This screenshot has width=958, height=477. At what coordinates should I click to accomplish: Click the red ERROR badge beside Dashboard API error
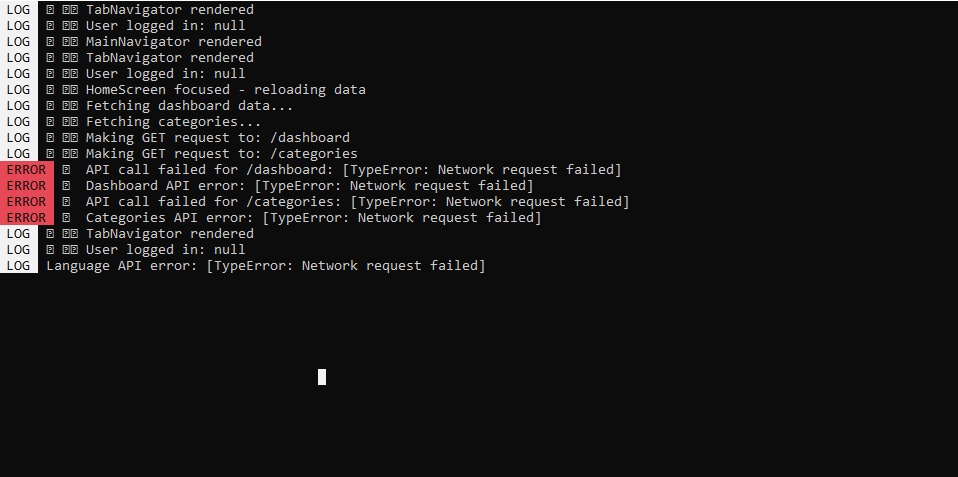pyautogui.click(x=26, y=186)
